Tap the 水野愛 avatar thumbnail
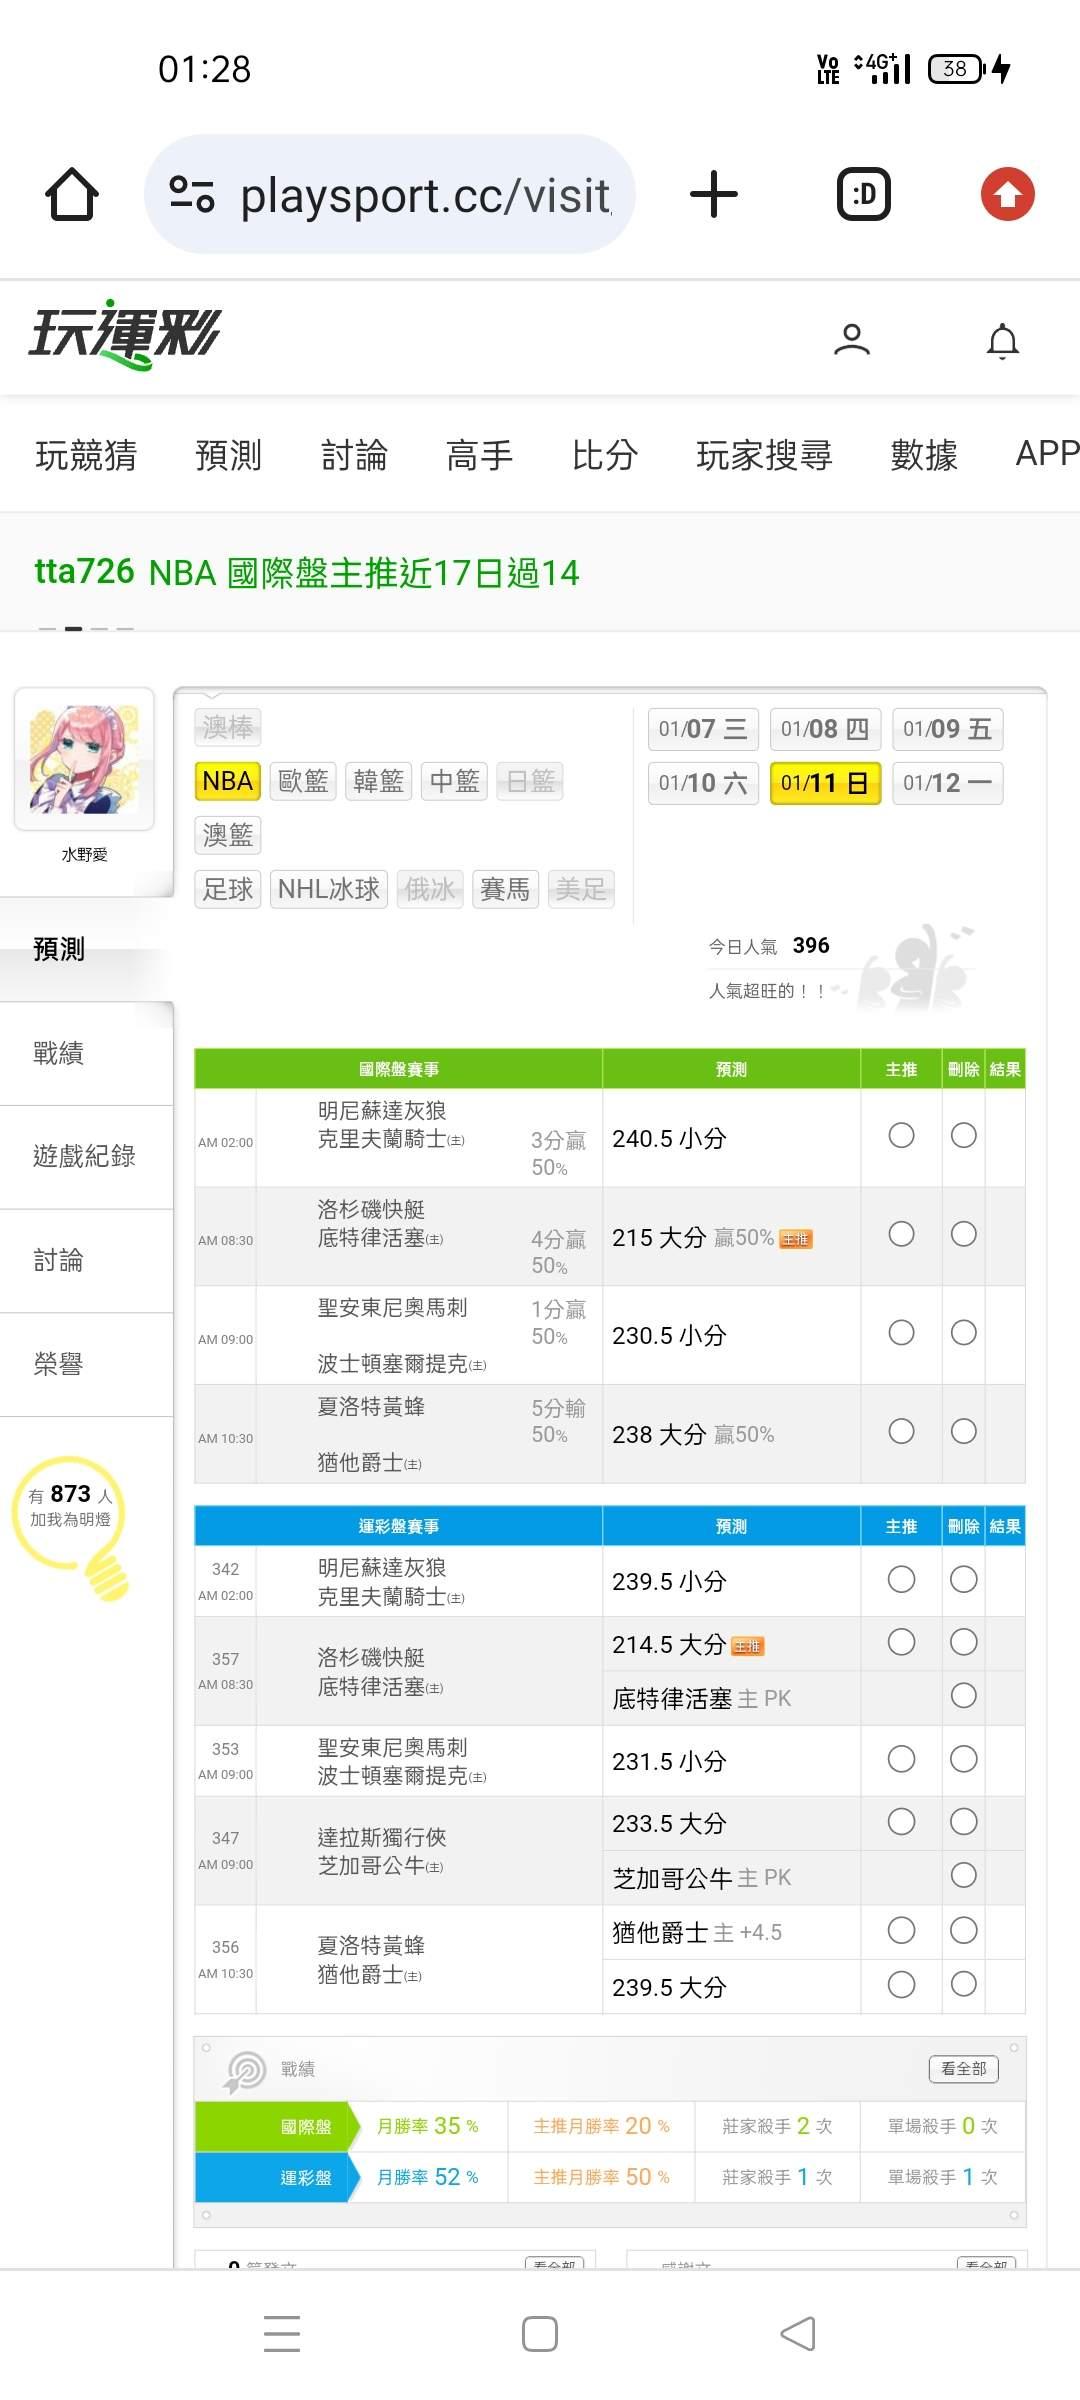 pyautogui.click(x=84, y=759)
